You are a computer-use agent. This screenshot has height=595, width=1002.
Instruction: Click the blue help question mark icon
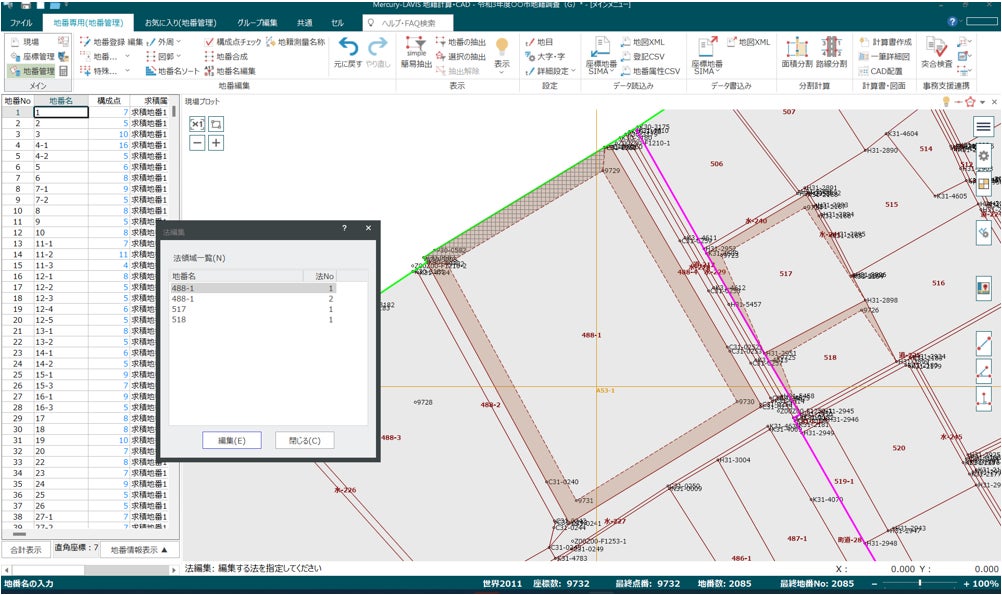(x=952, y=21)
